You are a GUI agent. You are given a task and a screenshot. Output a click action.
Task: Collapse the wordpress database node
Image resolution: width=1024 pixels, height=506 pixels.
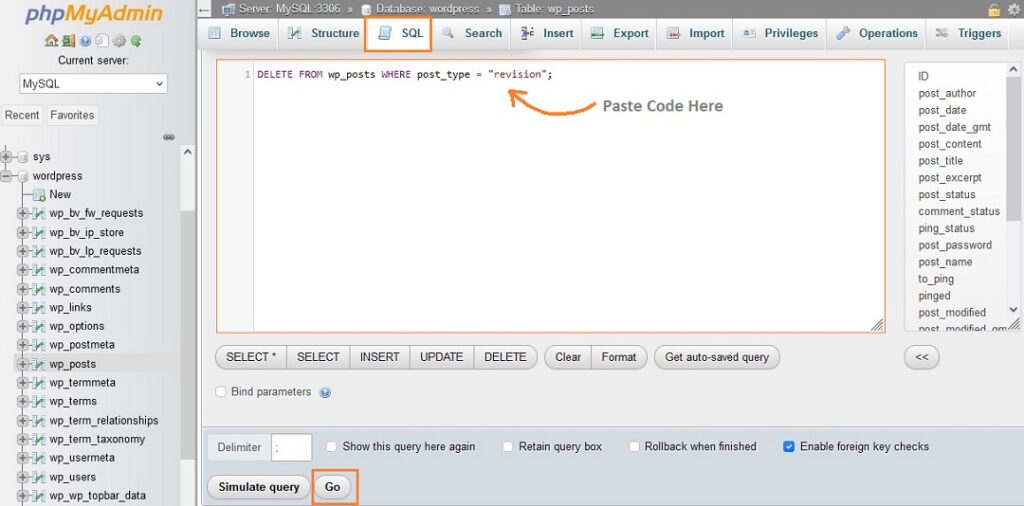coord(7,176)
